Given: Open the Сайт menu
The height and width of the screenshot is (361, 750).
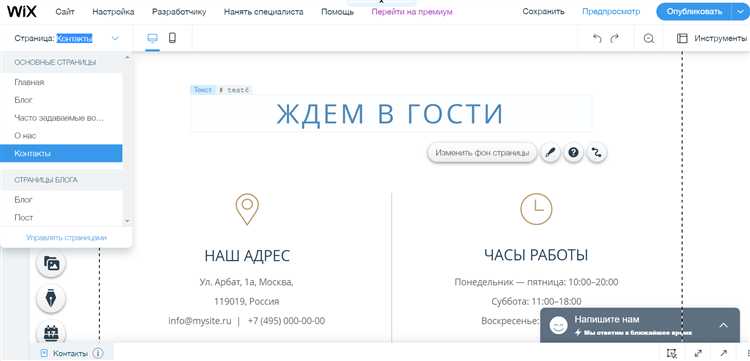Looking at the screenshot, I should tap(65, 12).
